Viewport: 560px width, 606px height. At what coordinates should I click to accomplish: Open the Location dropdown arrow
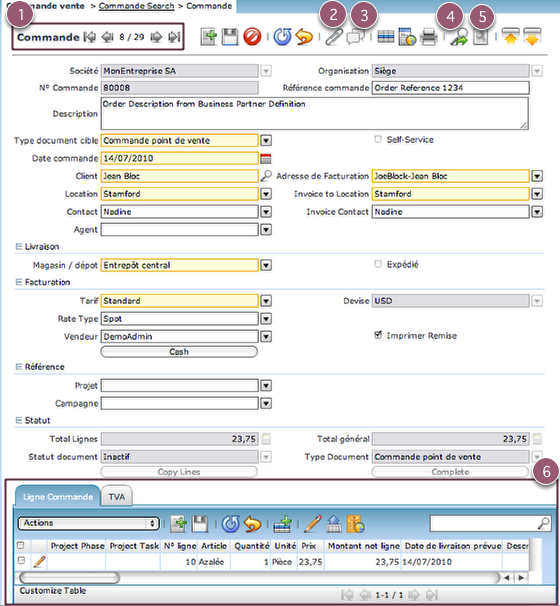click(266, 194)
